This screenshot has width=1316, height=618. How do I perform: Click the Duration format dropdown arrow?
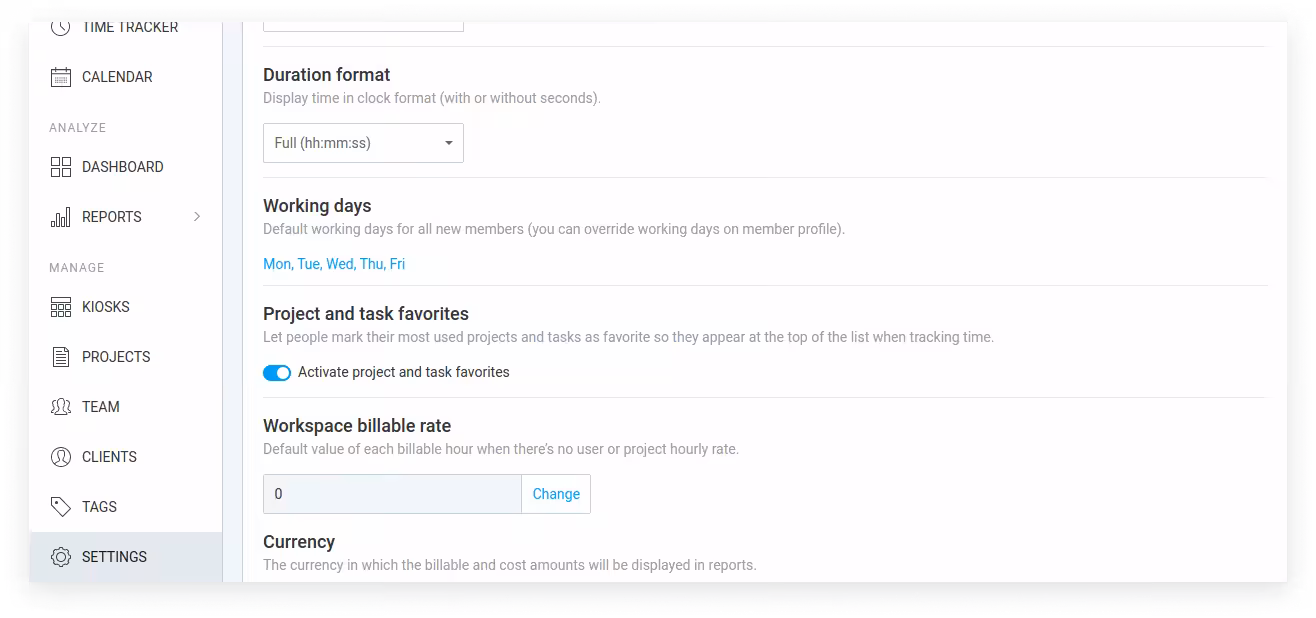449,143
